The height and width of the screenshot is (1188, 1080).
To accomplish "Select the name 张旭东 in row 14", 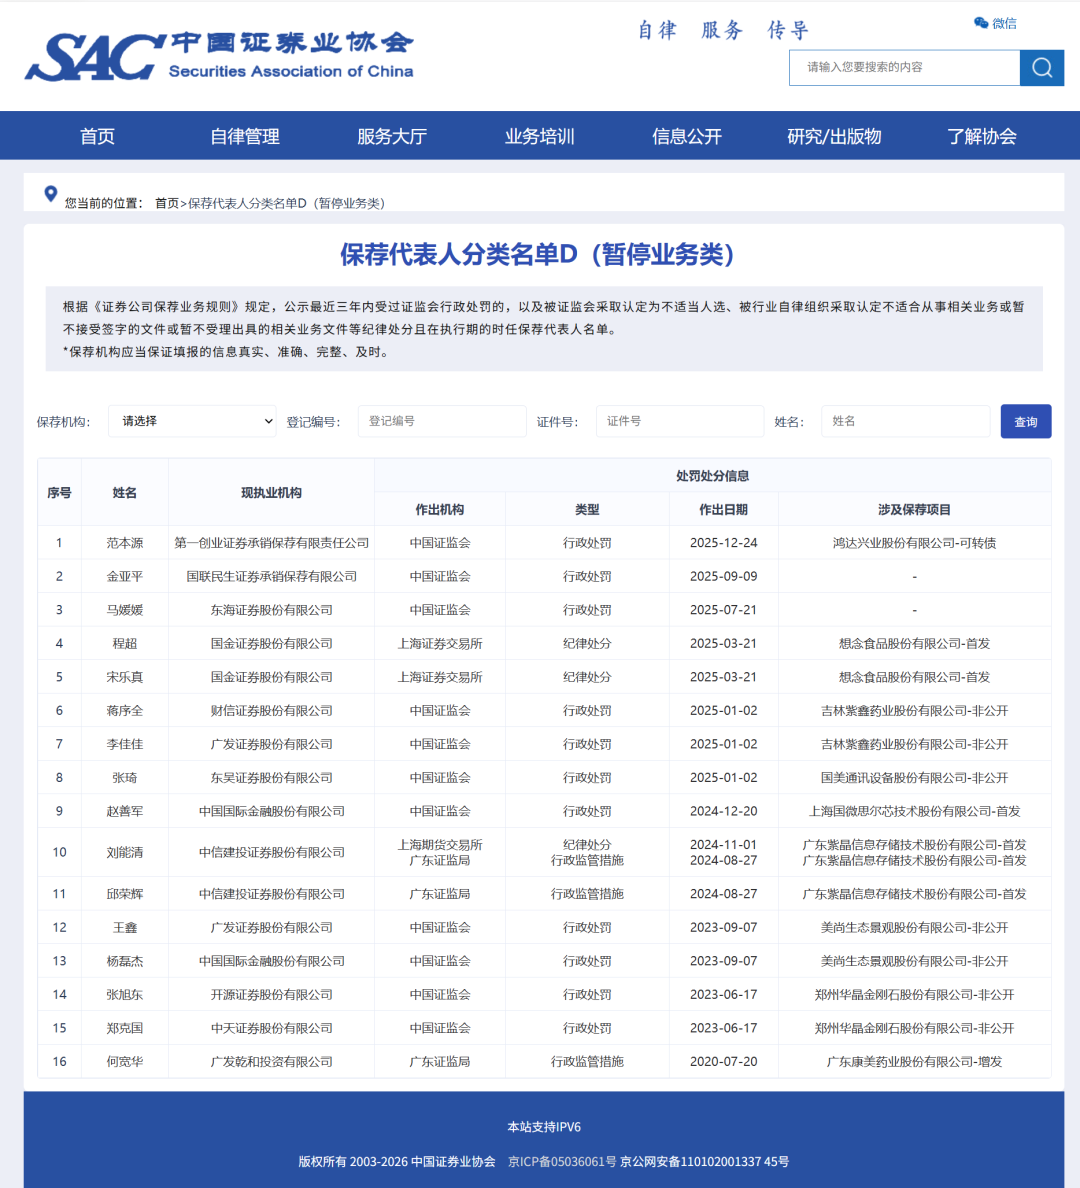I will tap(125, 995).
